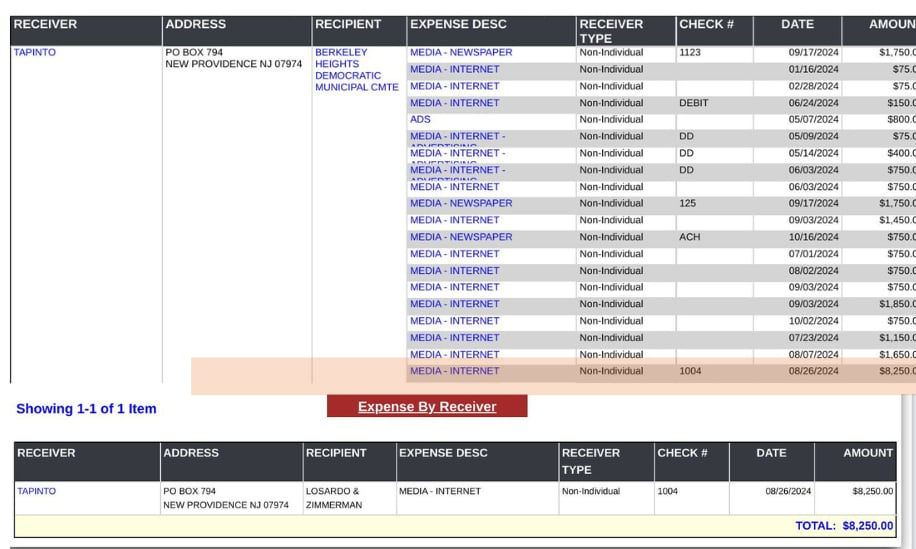Click the TOTAL: $8,250.00 summary row
Image resolution: width=916 pixels, height=549 pixels.
pyautogui.click(x=843, y=526)
